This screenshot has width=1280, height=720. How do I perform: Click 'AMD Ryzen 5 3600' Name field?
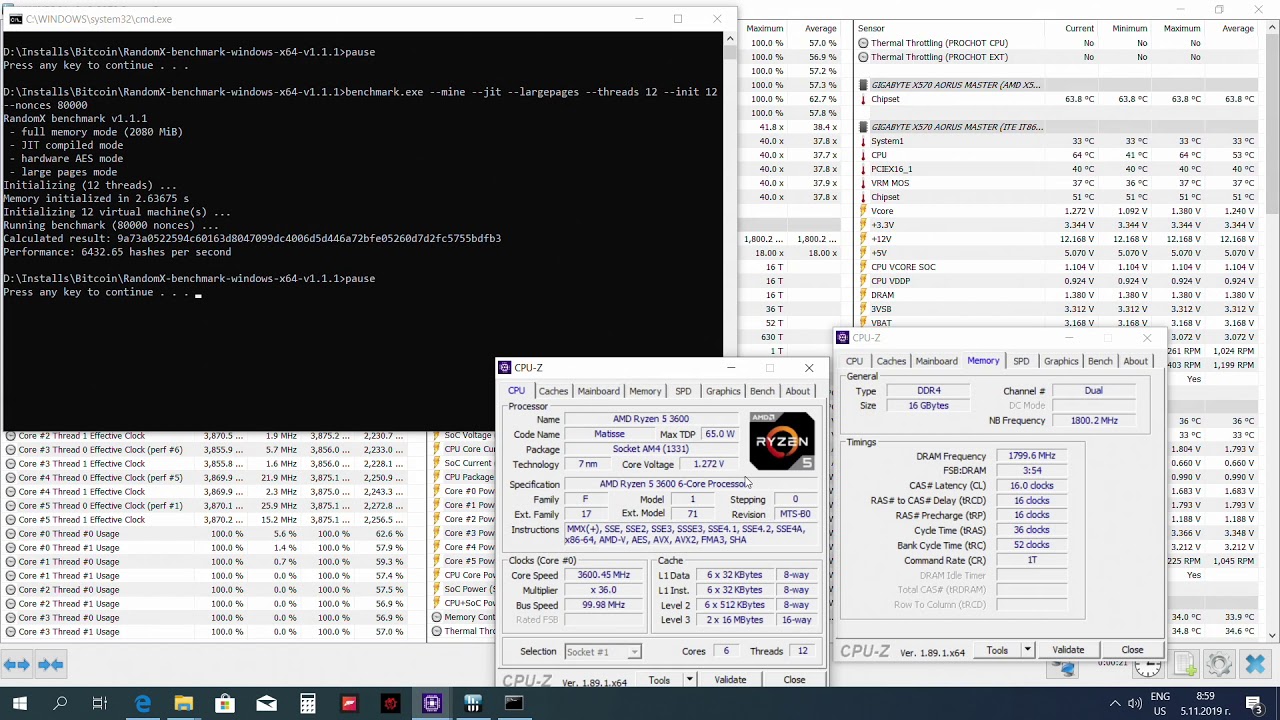coord(651,420)
